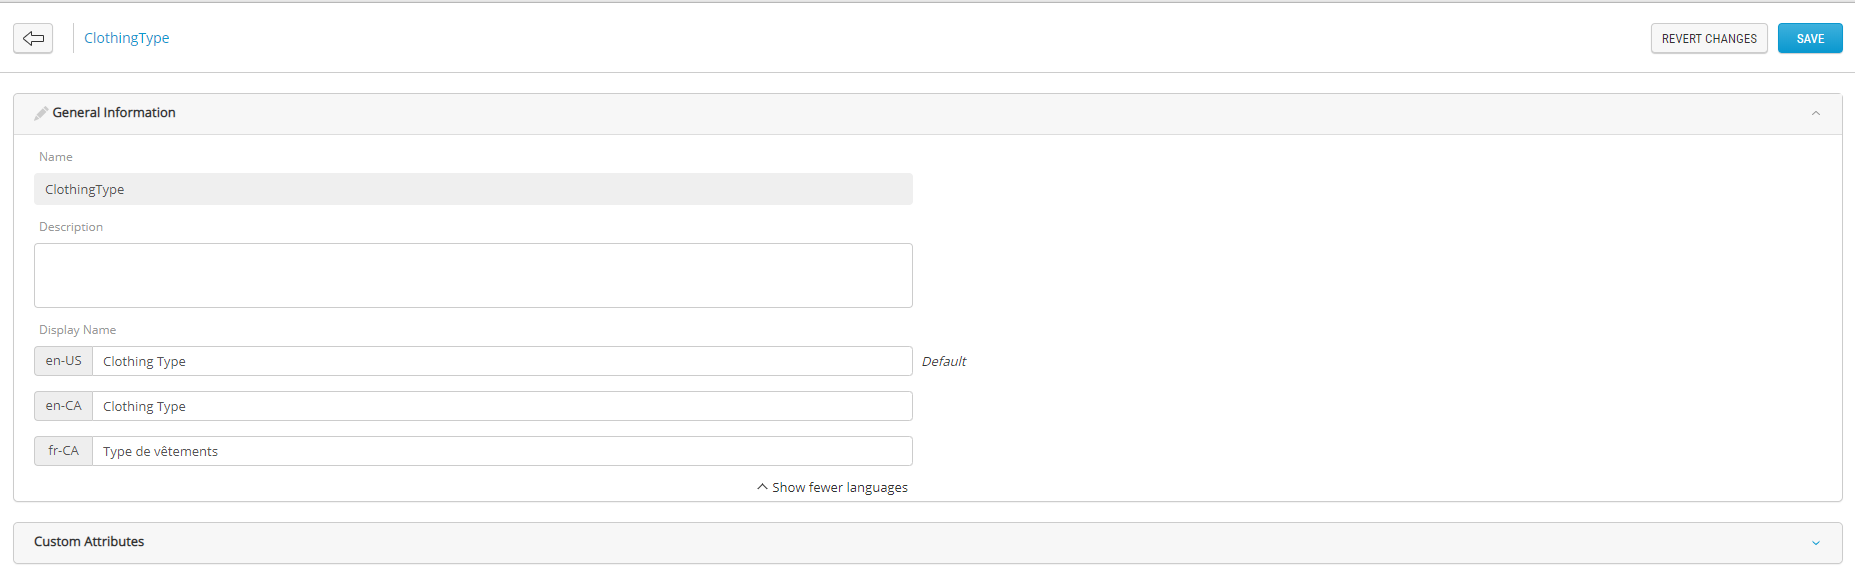Click the Custom Attributes section header
Screen dimensions: 1855x587
[x=88, y=542]
